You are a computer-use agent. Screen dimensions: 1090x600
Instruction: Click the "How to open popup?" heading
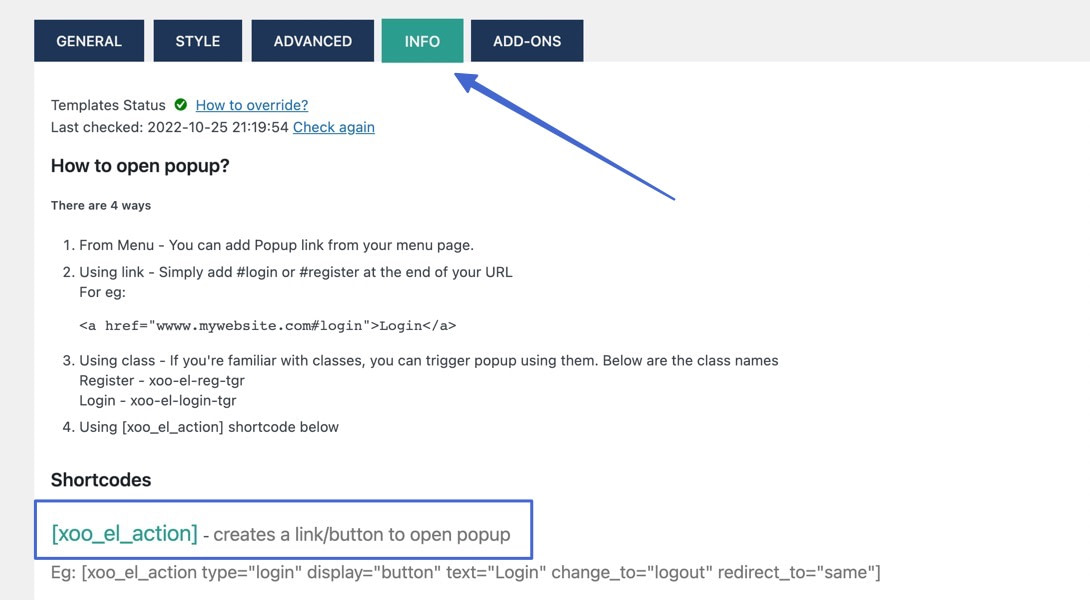click(x=139, y=165)
